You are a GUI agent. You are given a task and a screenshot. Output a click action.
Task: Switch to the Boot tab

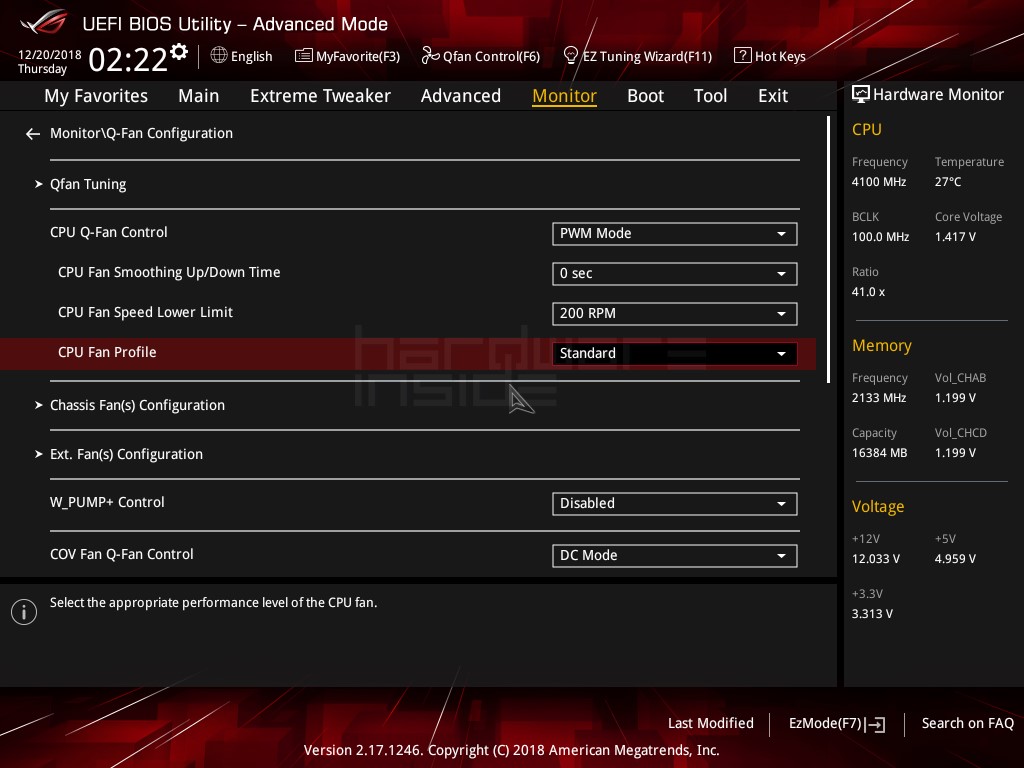(x=645, y=96)
